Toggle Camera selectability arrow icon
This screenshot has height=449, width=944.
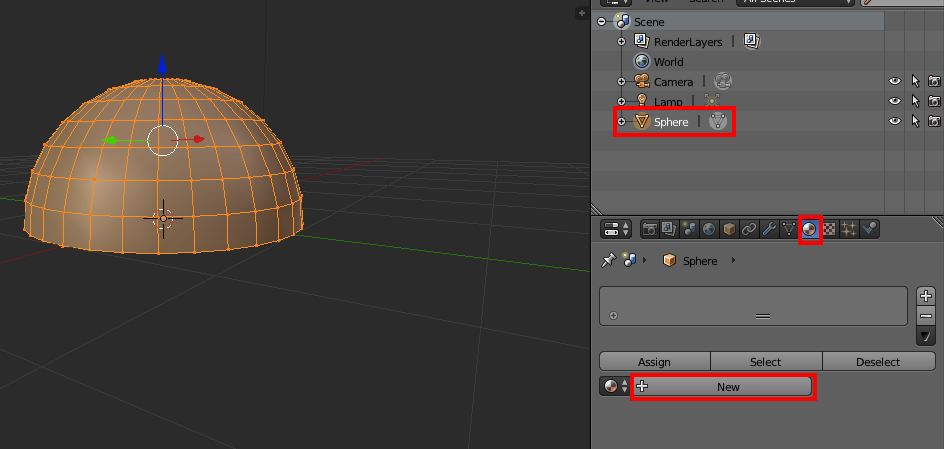[916, 81]
